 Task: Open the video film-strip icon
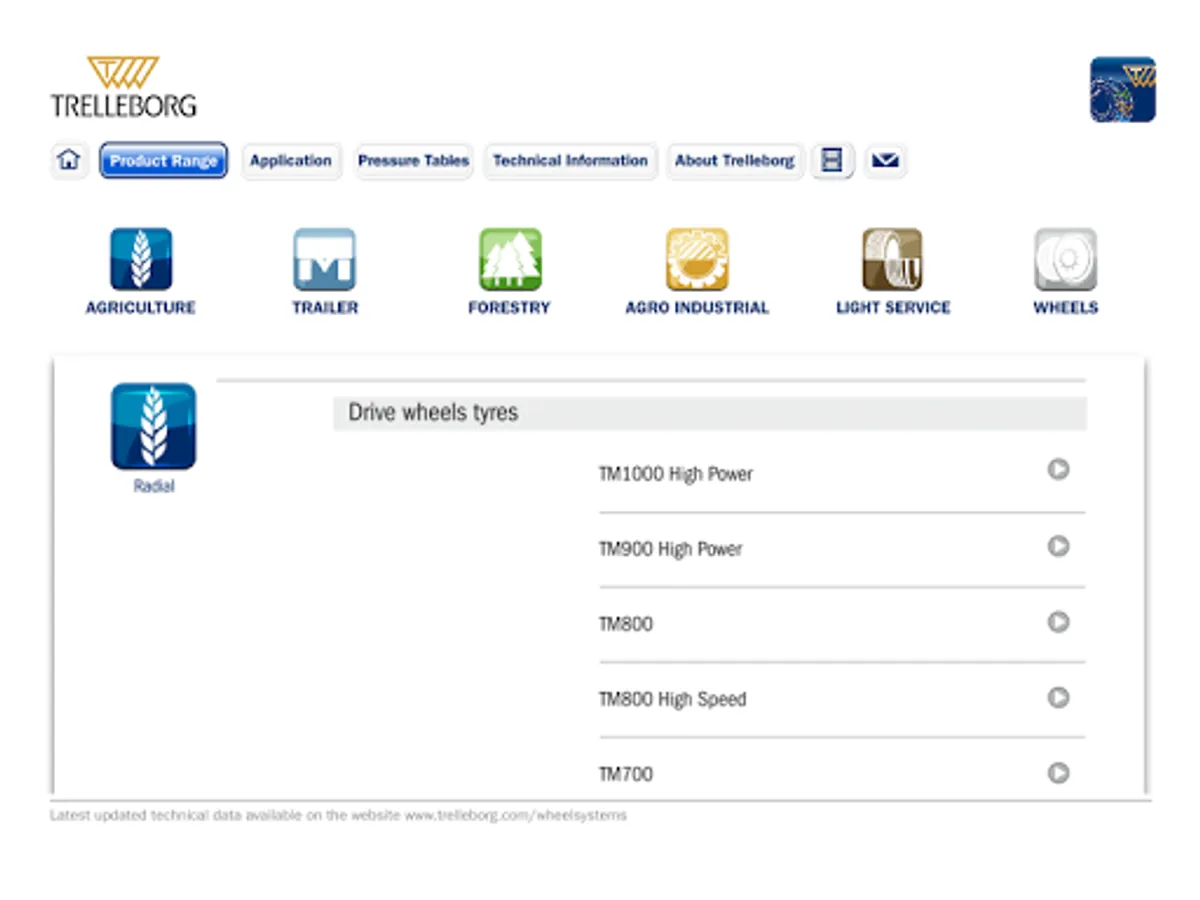pyautogui.click(x=832, y=160)
